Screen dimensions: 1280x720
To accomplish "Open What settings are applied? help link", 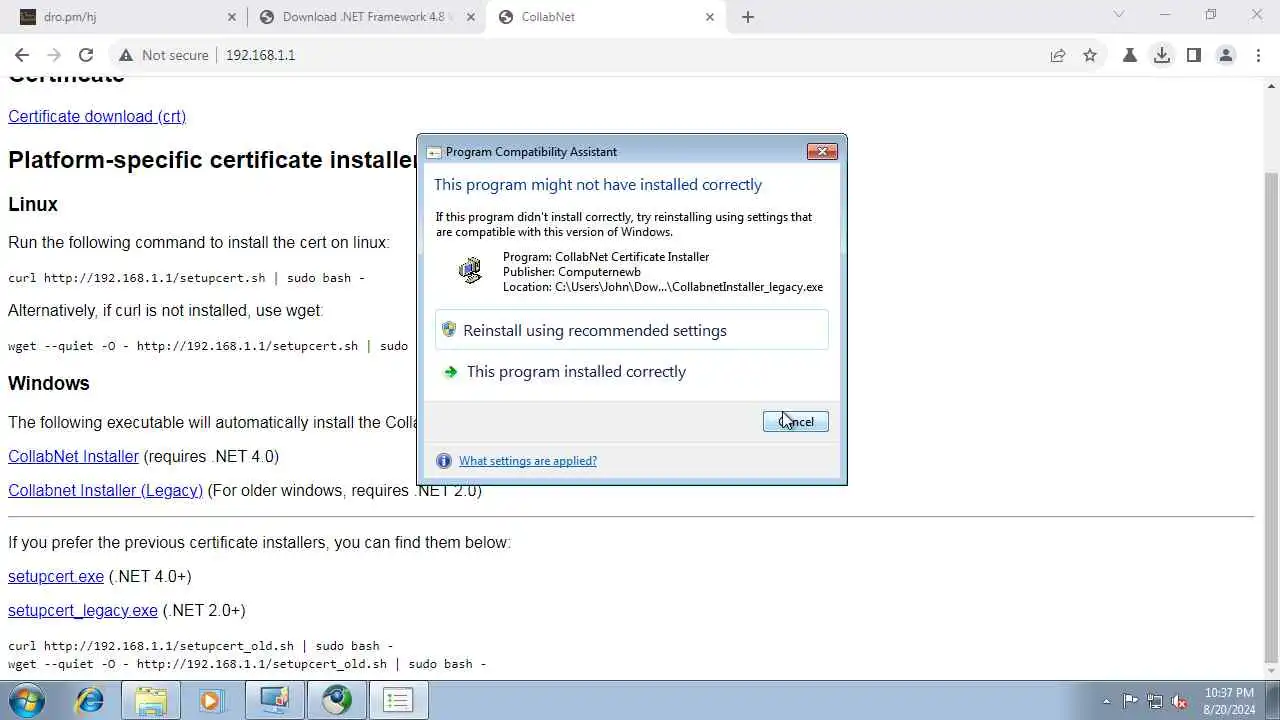I will pos(528,461).
